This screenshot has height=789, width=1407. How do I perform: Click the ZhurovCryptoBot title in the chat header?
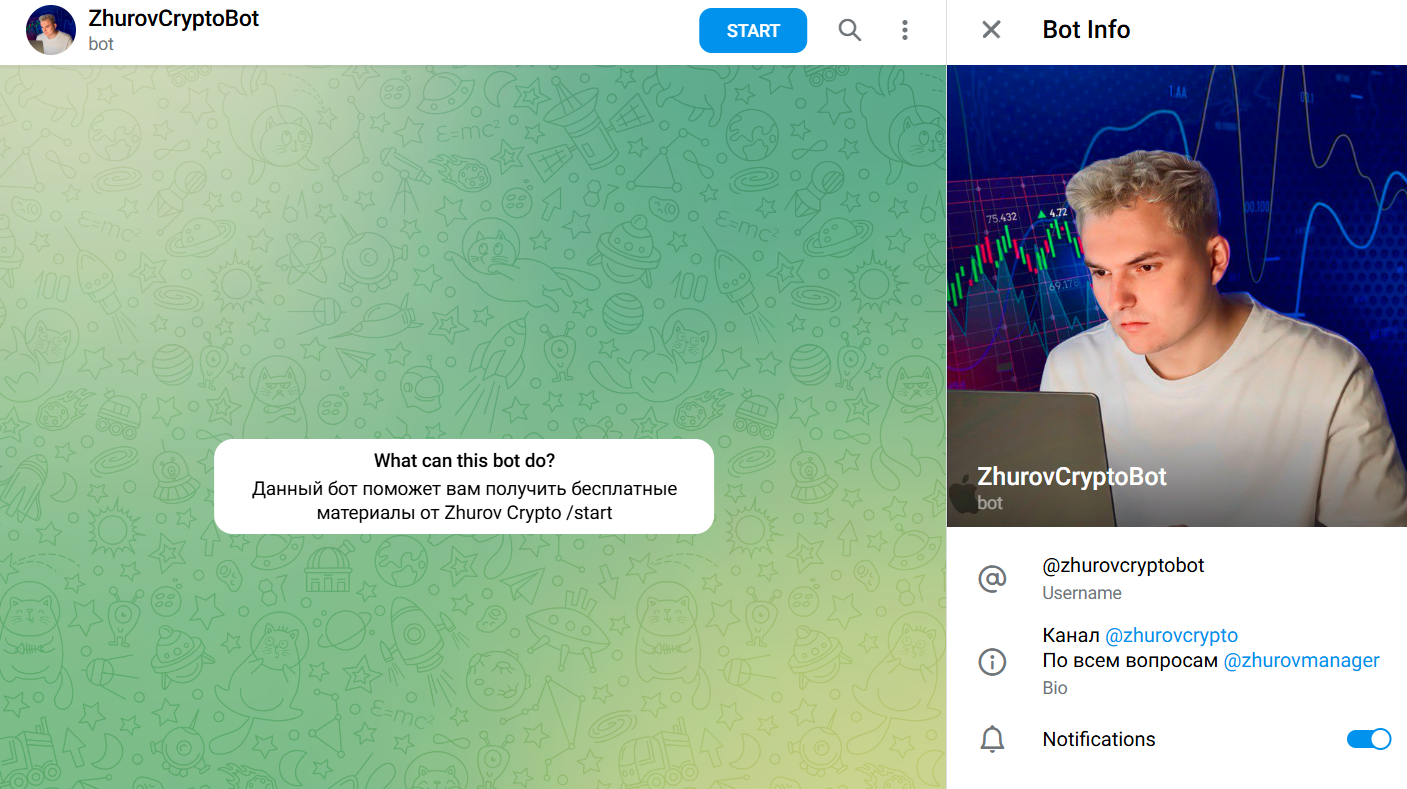[x=174, y=18]
